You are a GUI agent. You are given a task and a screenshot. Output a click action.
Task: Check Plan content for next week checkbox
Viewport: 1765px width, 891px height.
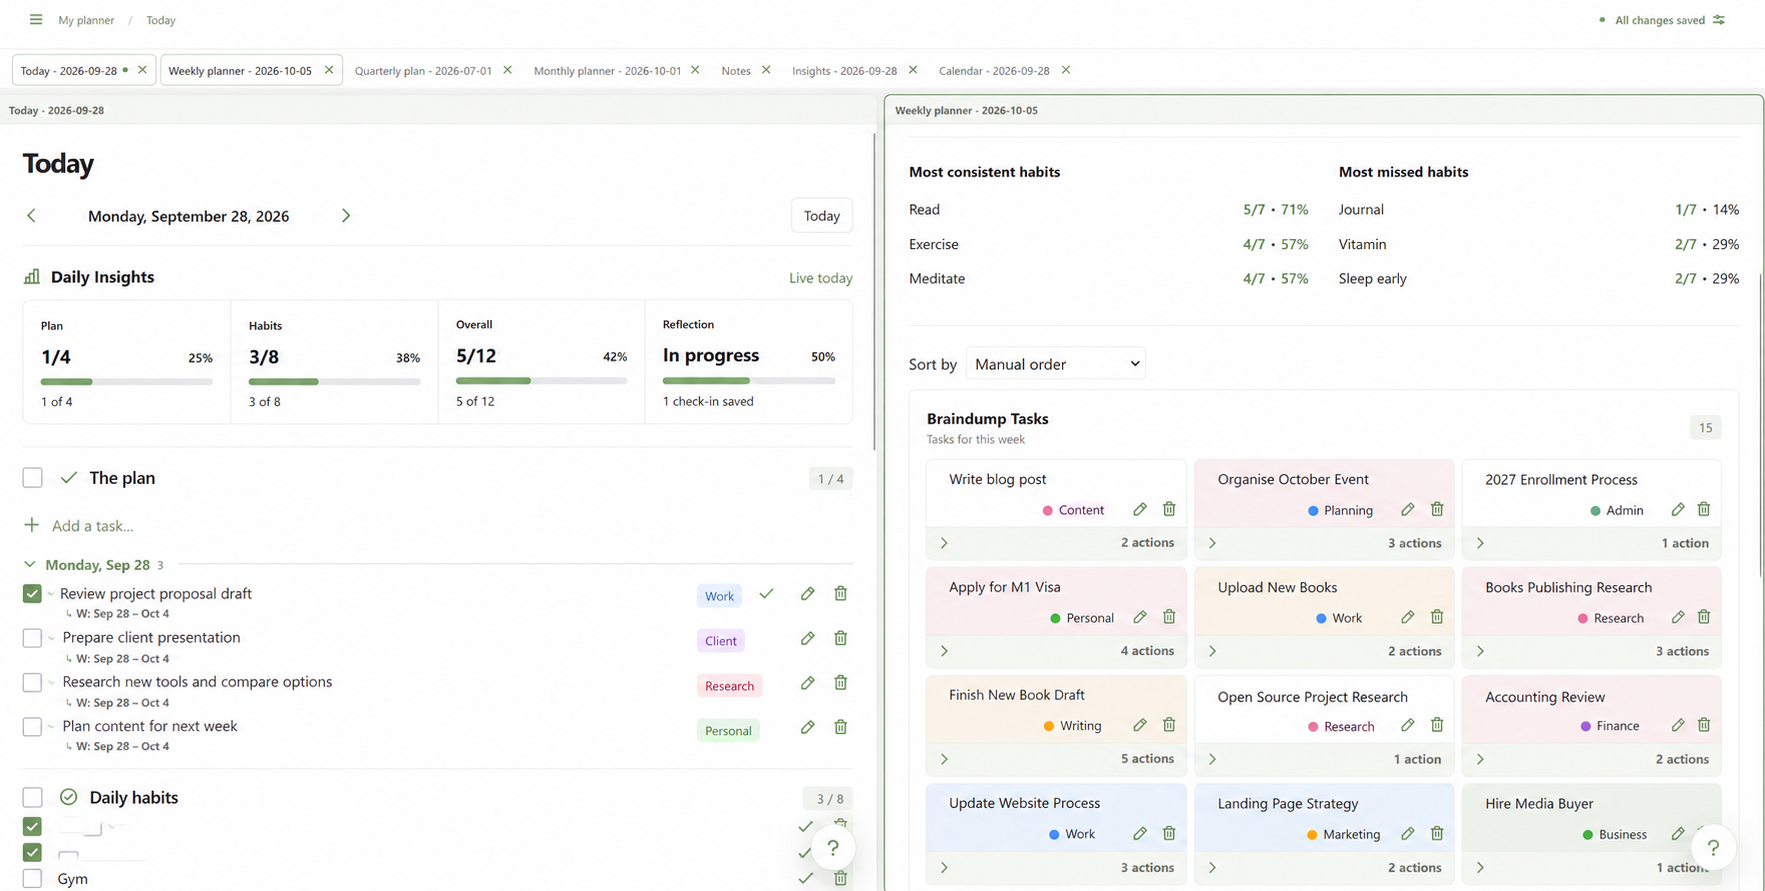tap(32, 727)
